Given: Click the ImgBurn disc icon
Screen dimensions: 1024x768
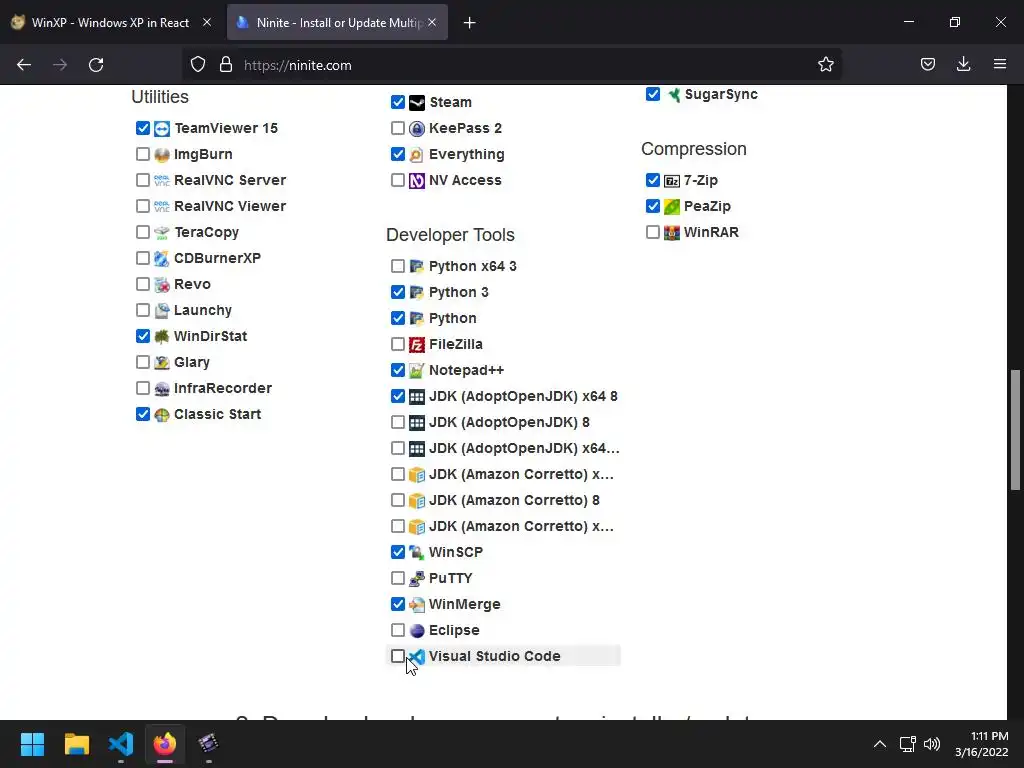Looking at the screenshot, I should (162, 155).
